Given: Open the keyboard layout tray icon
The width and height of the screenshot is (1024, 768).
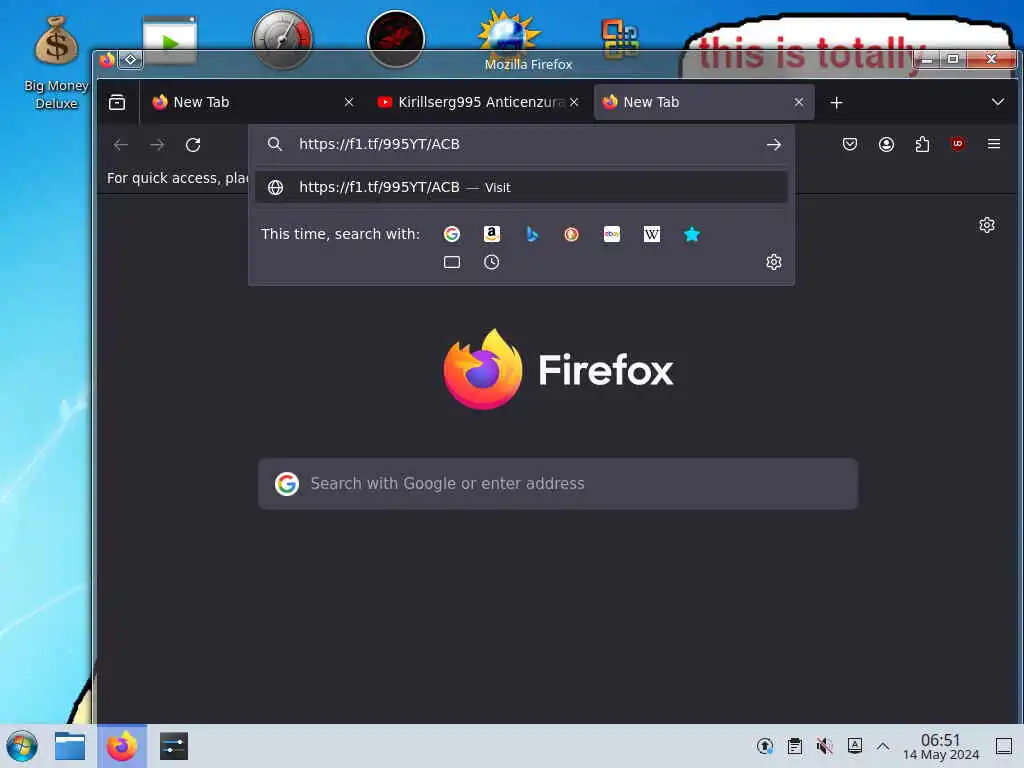Looking at the screenshot, I should [x=855, y=746].
